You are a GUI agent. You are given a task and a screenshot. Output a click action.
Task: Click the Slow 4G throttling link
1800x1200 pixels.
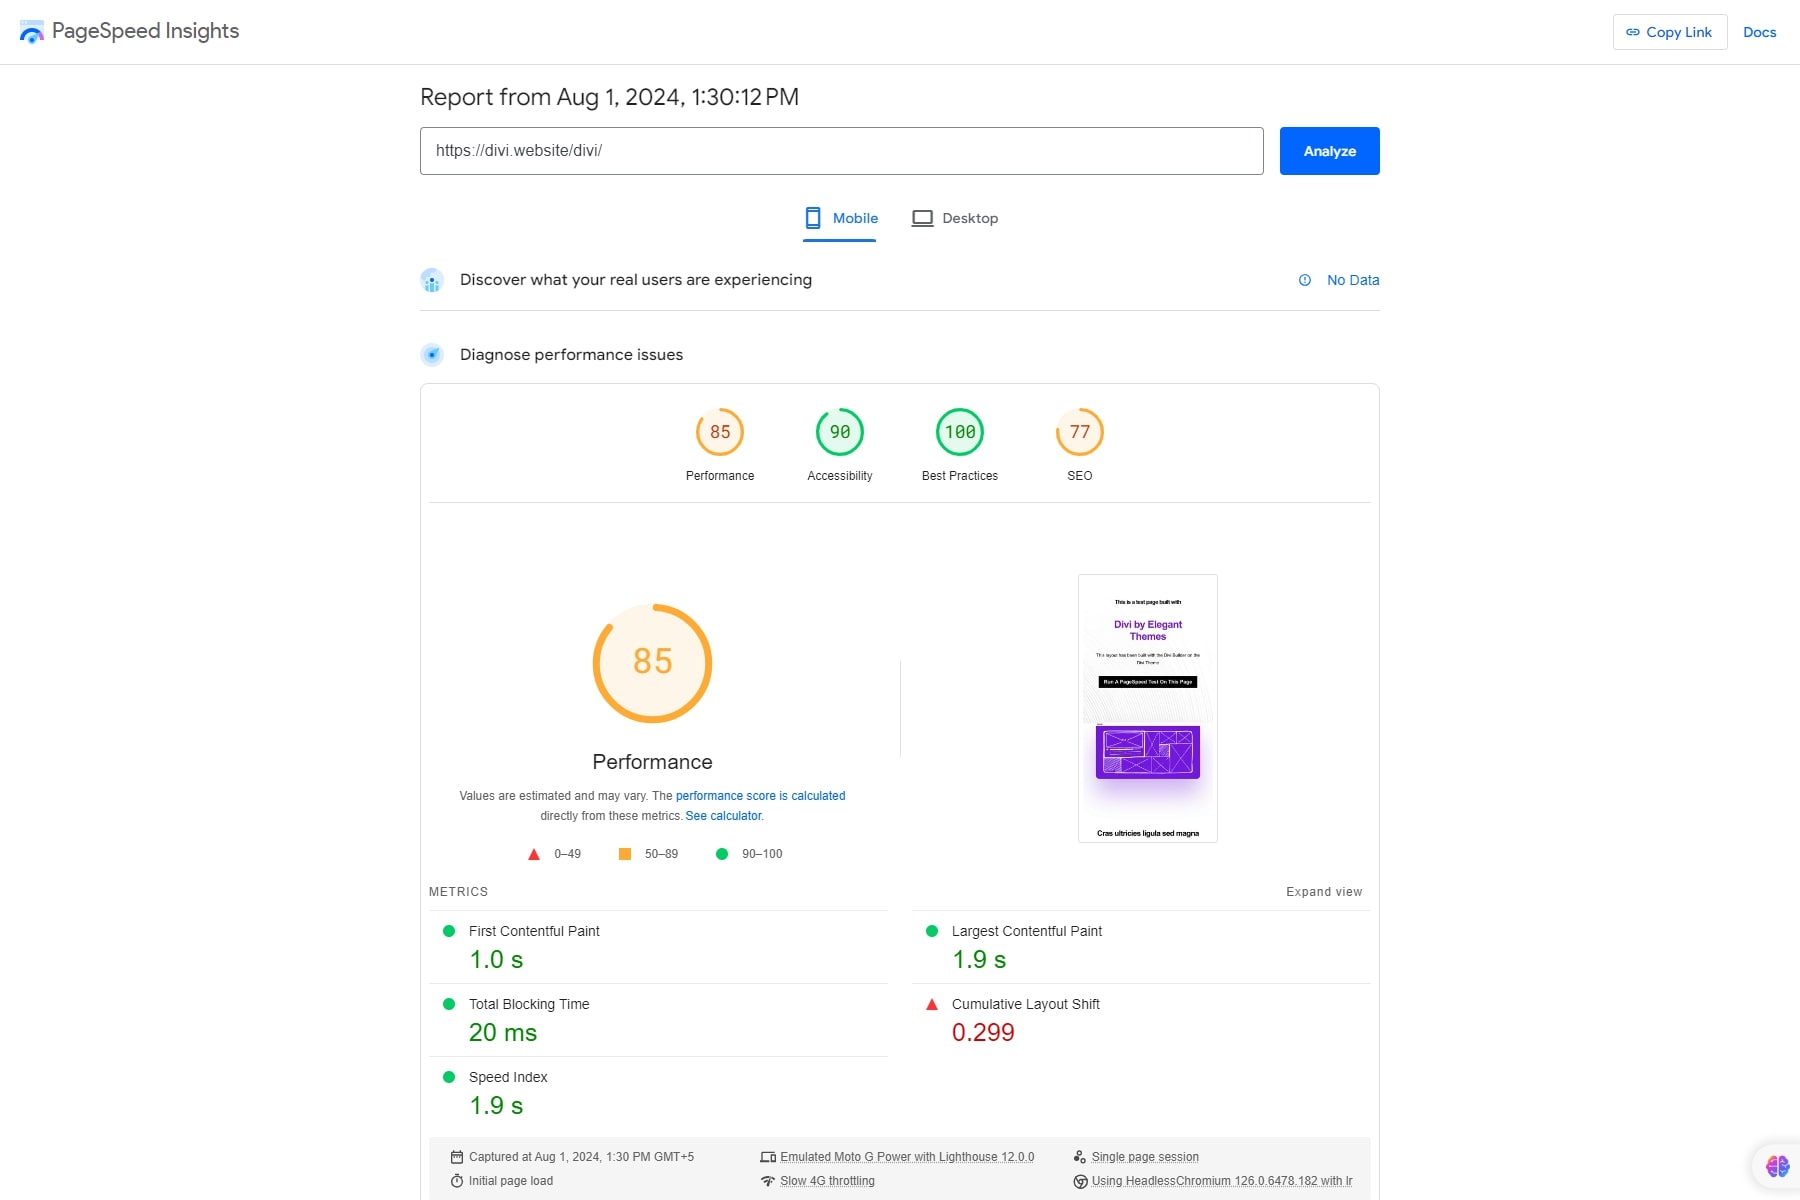[x=827, y=1181]
